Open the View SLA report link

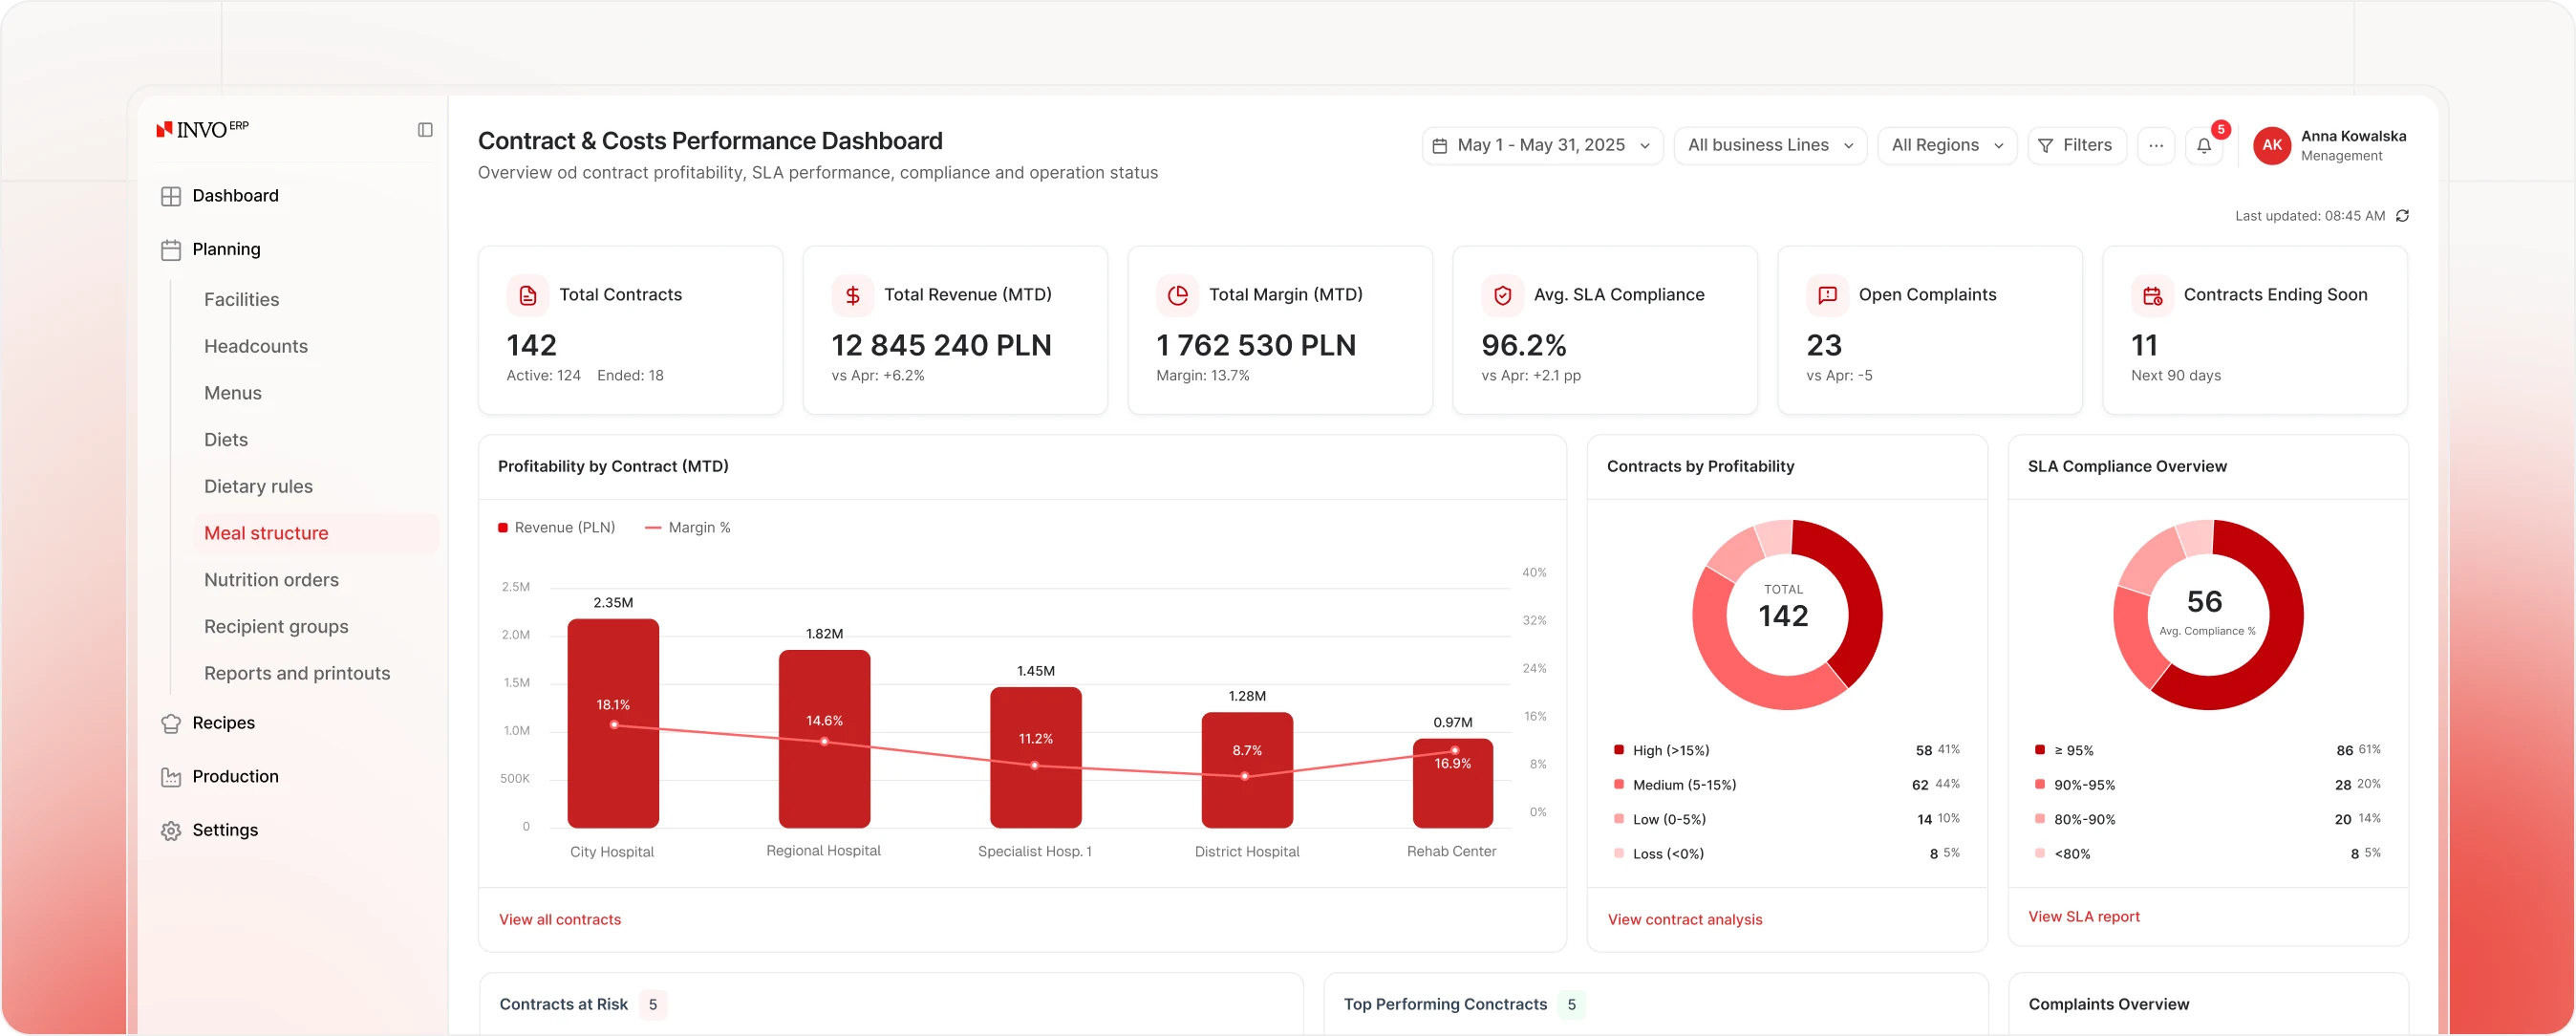2084,917
